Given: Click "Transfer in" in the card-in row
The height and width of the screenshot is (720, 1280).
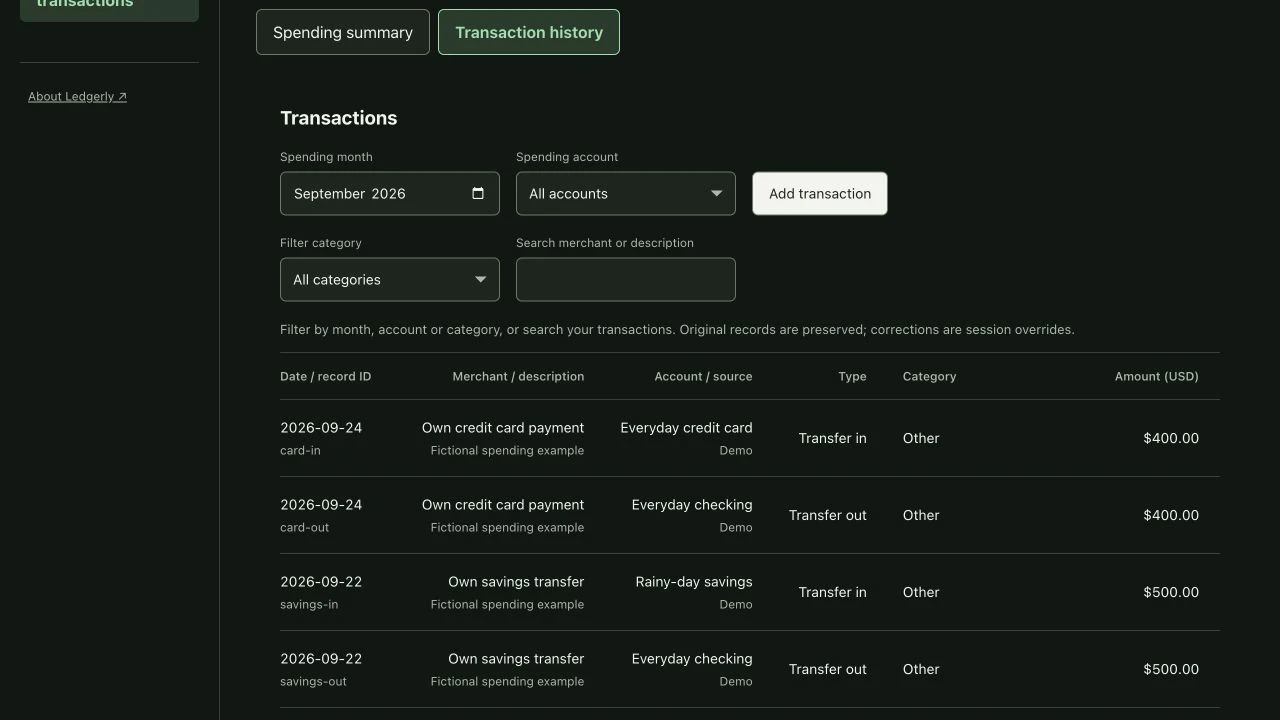Looking at the screenshot, I should point(832,438).
